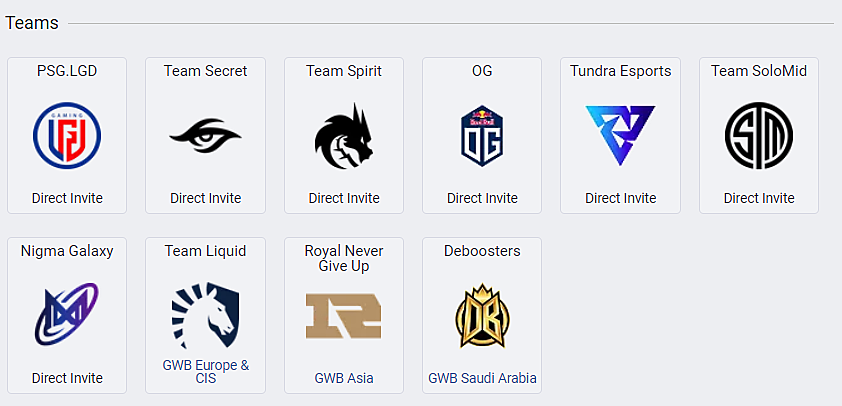Click the Deboosters gold crown logo
The image size is (842, 406).
click(x=482, y=316)
